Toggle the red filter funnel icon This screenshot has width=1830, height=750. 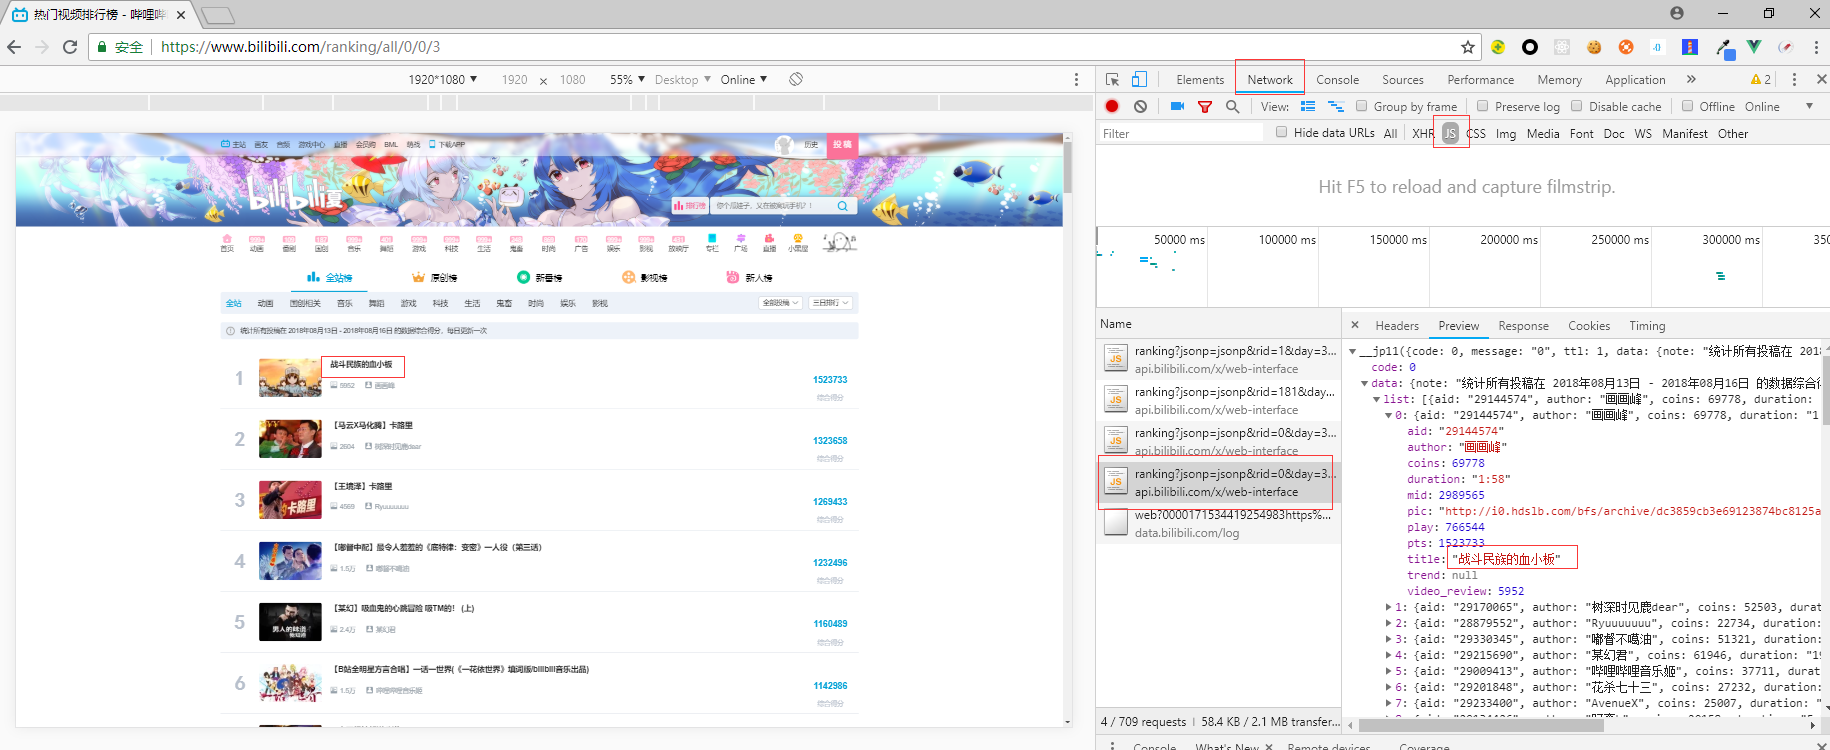click(x=1205, y=106)
